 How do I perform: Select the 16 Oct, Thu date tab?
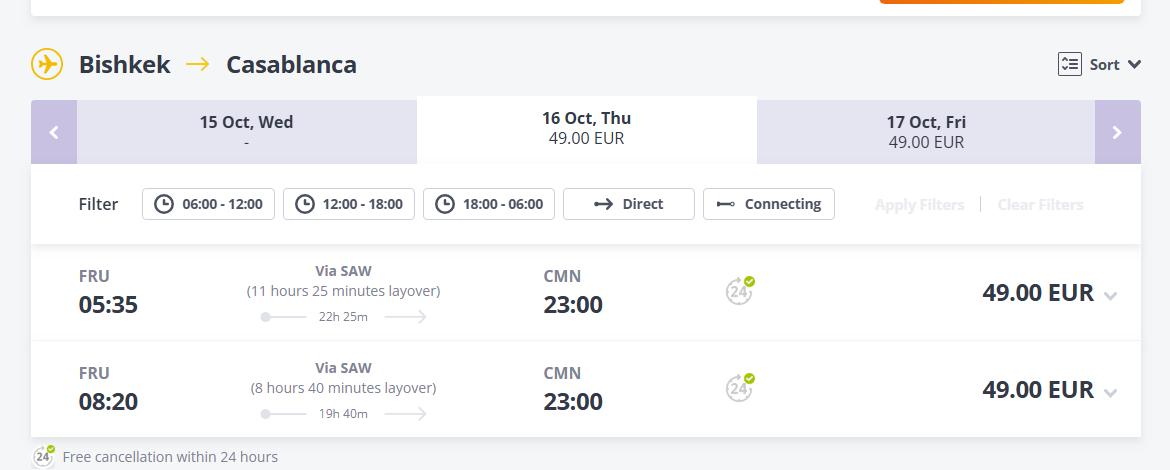(586, 129)
